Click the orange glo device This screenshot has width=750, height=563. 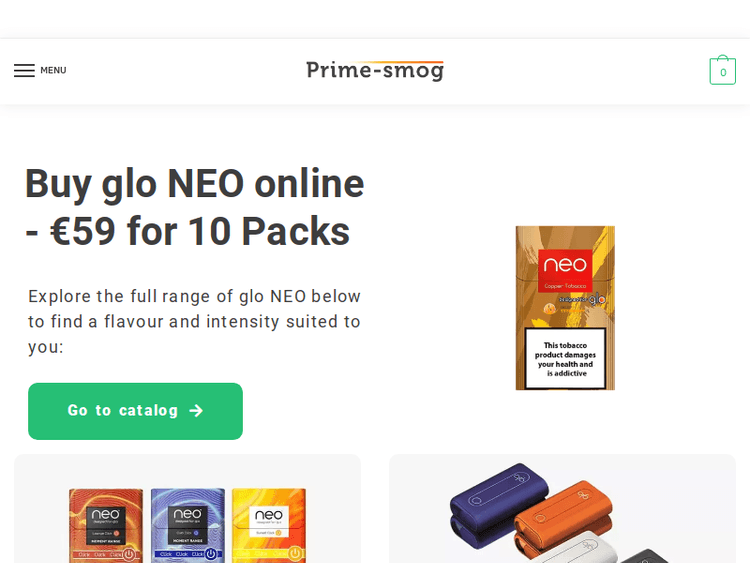click(x=564, y=519)
